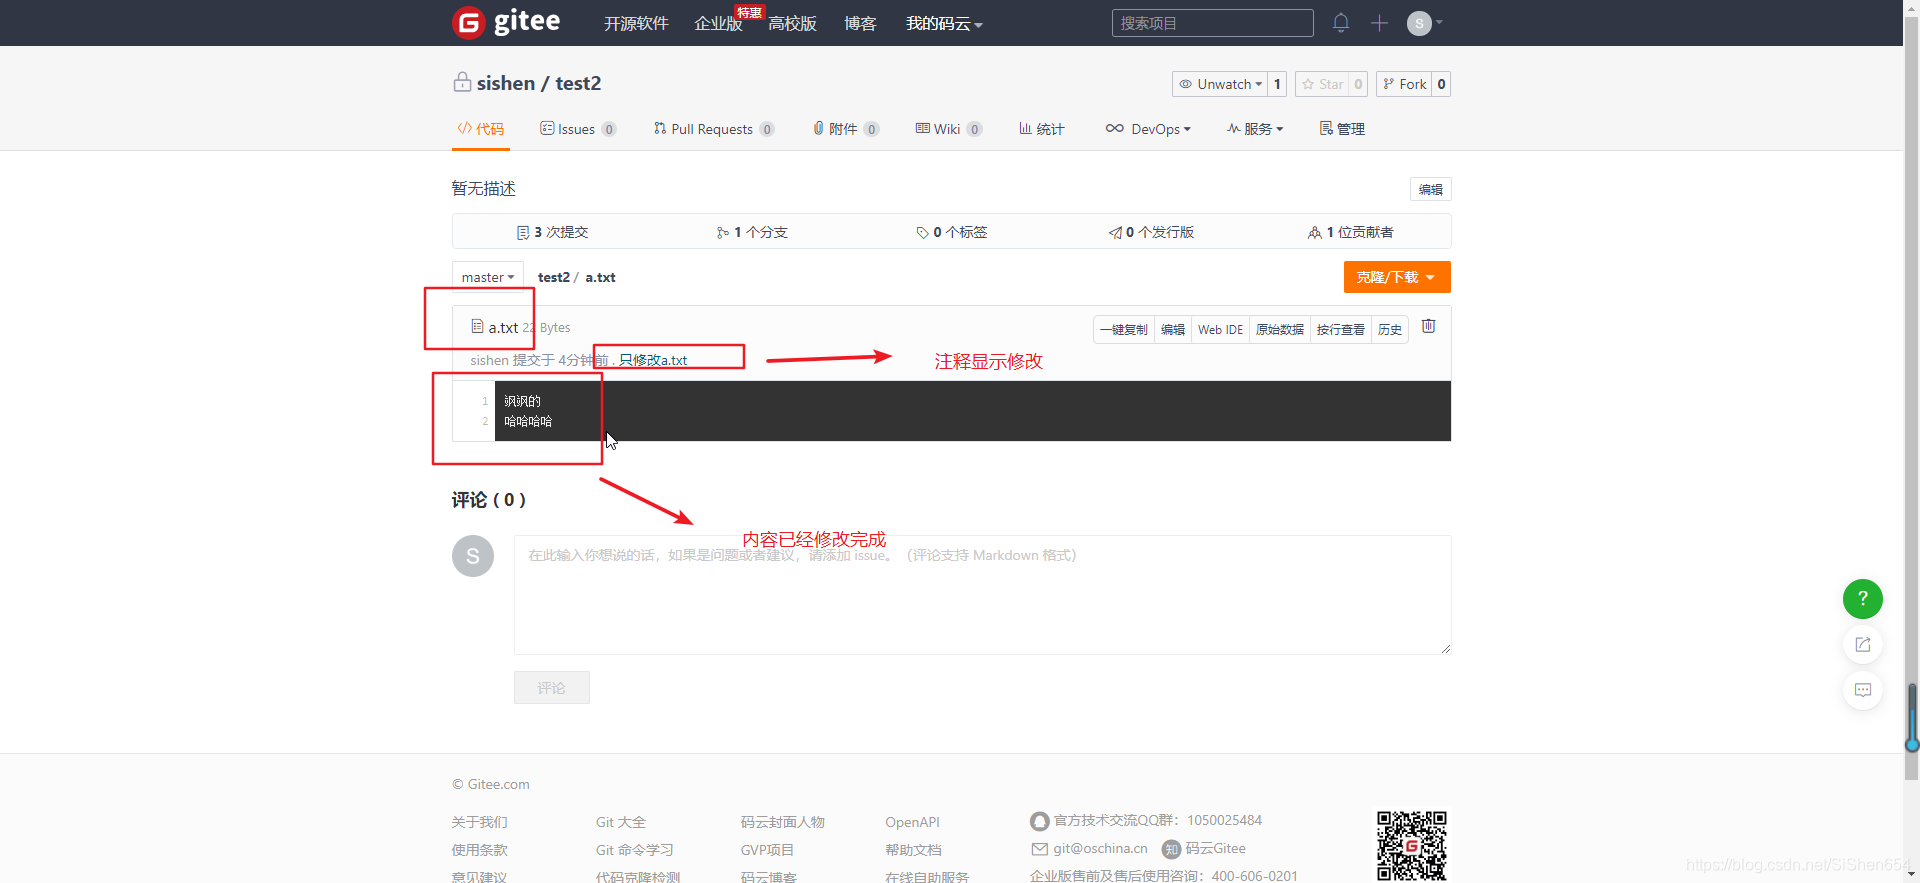Open 企业版 in top navigation
Screen dimensions: 1920x883
(718, 23)
